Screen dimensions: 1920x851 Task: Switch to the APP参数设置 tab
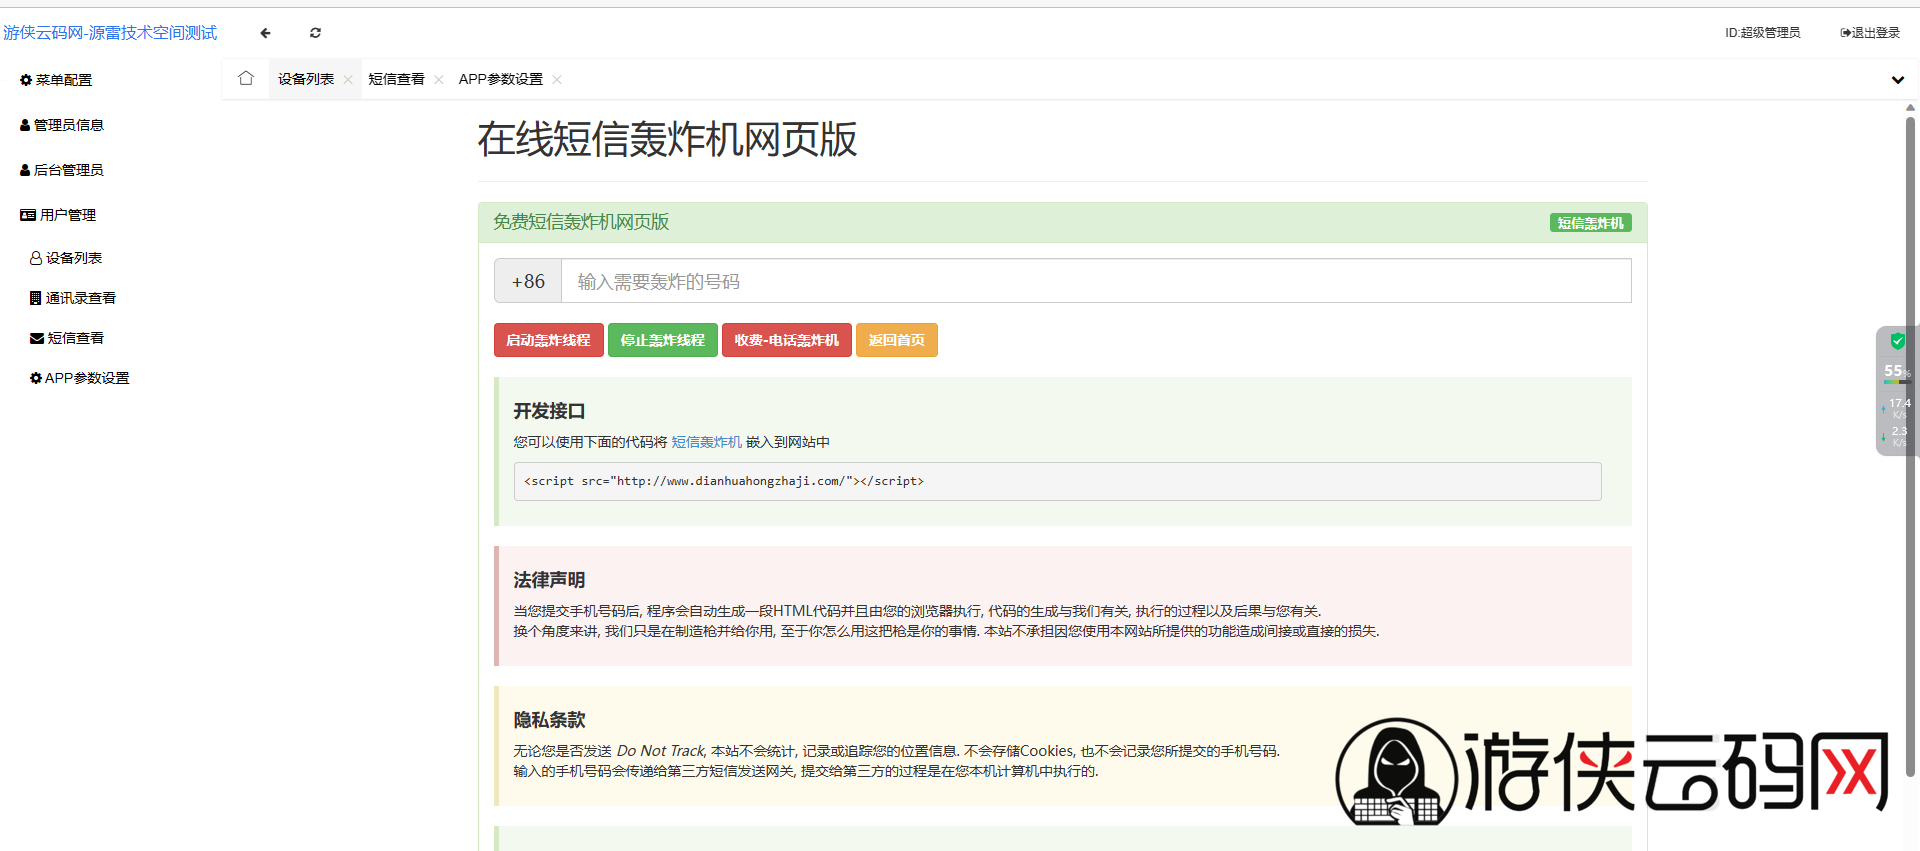point(501,79)
